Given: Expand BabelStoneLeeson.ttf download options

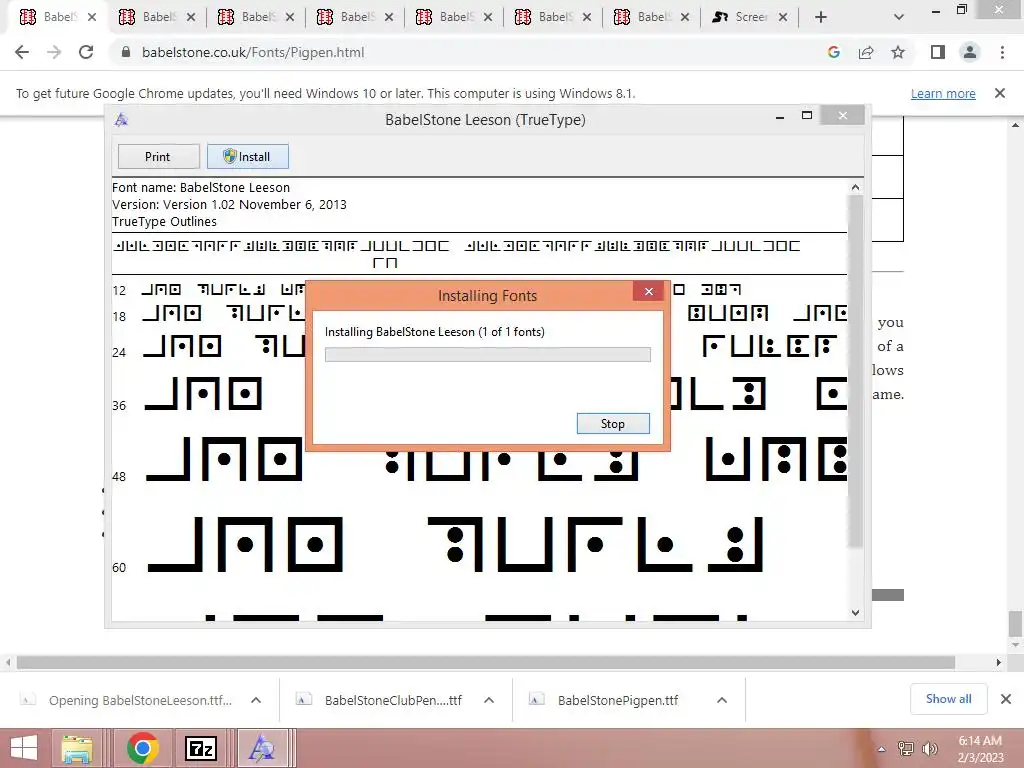Looking at the screenshot, I should 256,700.
